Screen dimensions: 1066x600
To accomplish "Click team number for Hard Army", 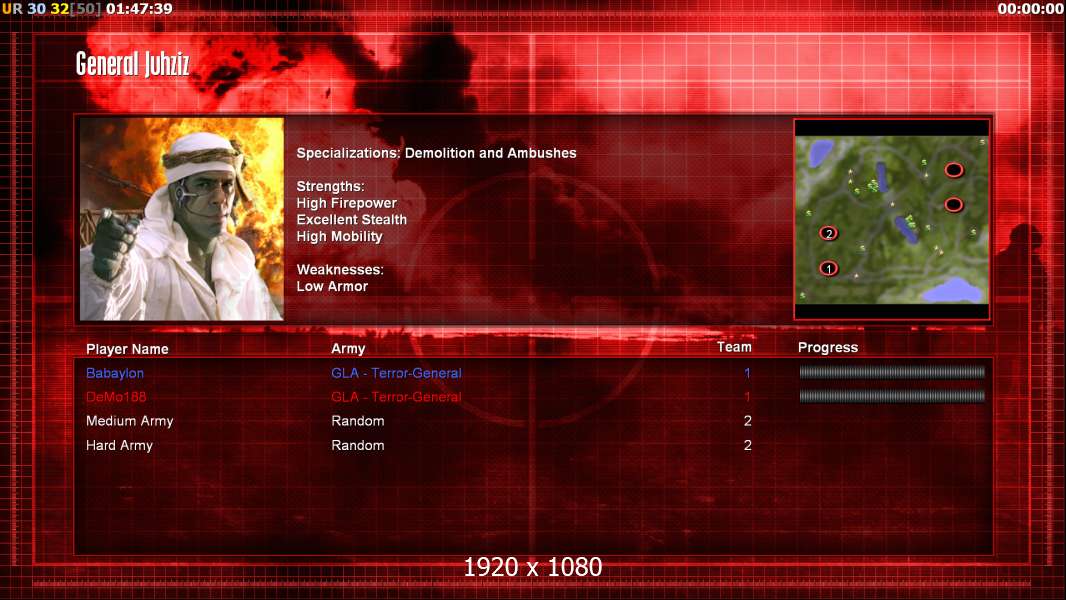I will 748,446.
